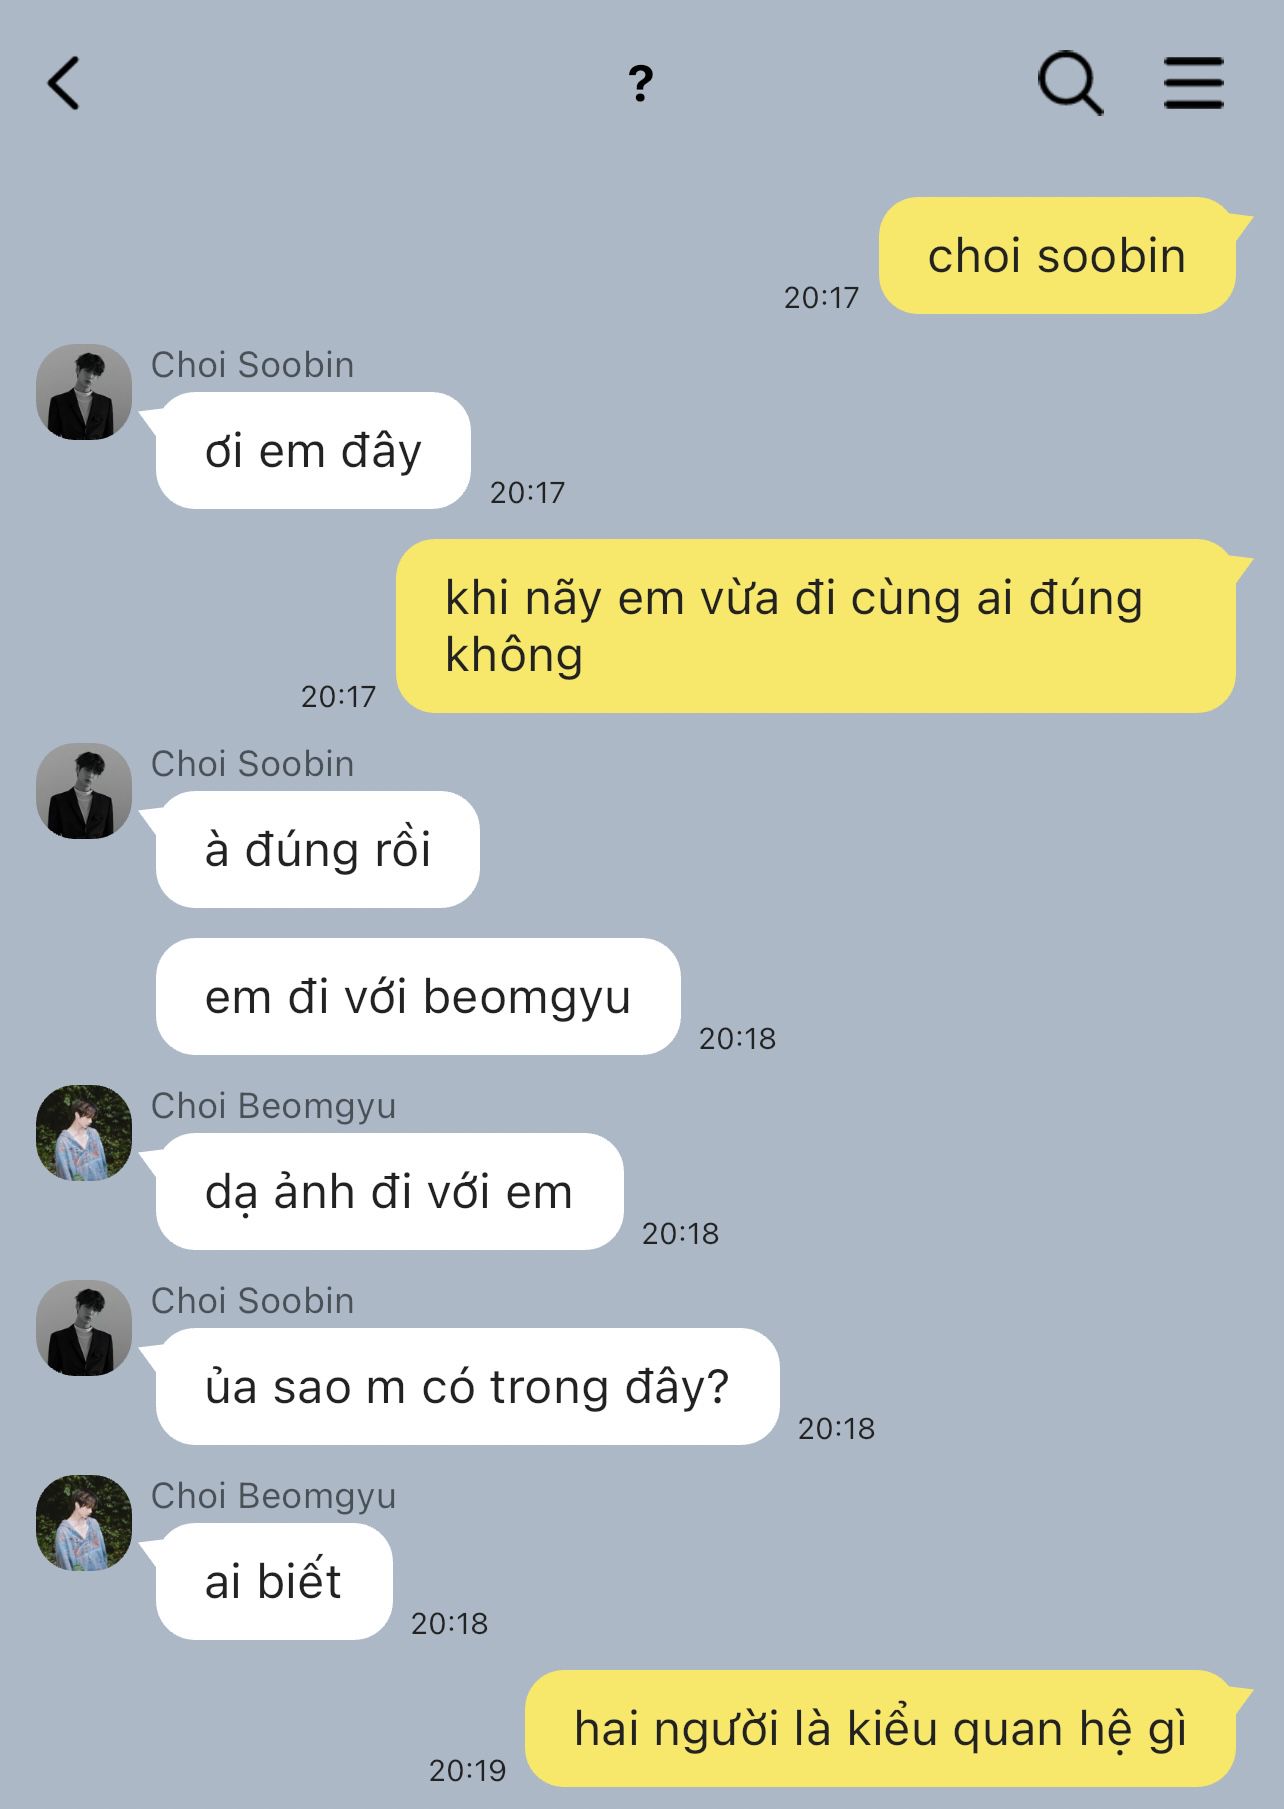Tap the 'hai người là kiểu quan hệ gì' bubble
Viewport: 1284px width, 1809px height.
pyautogui.click(x=880, y=1729)
